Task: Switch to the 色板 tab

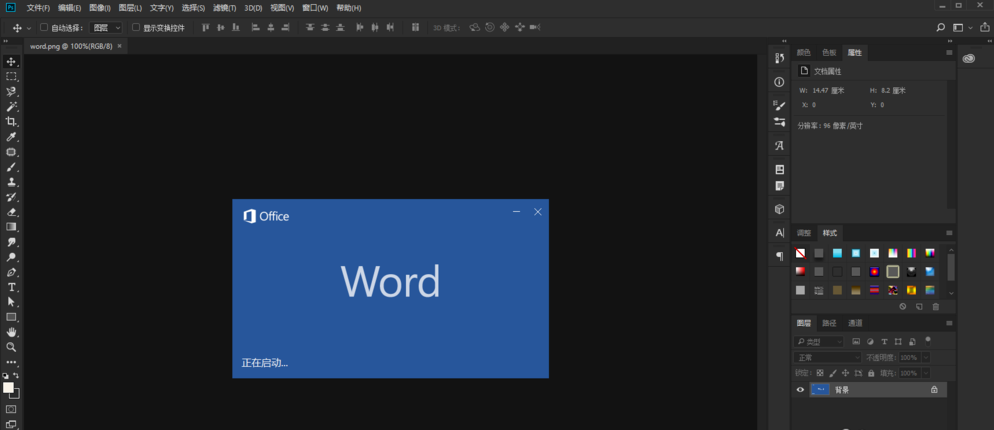Action: click(x=829, y=52)
